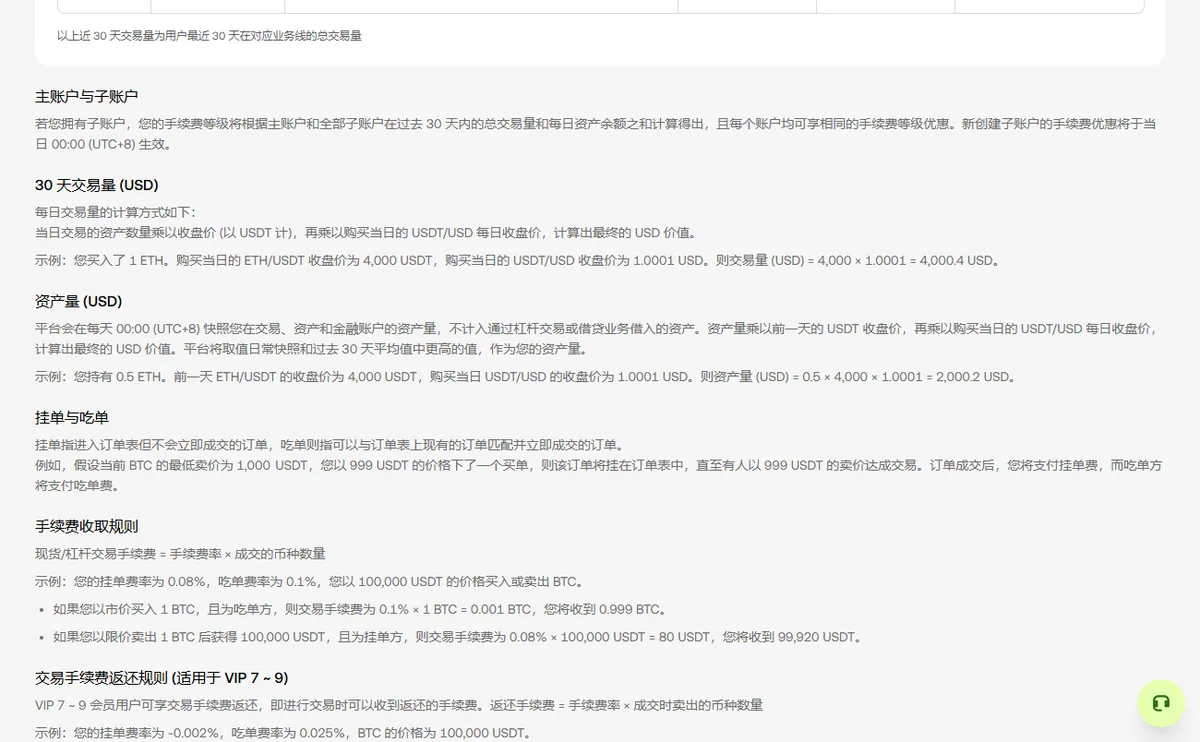
Task: Click the heading 主账户与子账户
Action: click(87, 97)
